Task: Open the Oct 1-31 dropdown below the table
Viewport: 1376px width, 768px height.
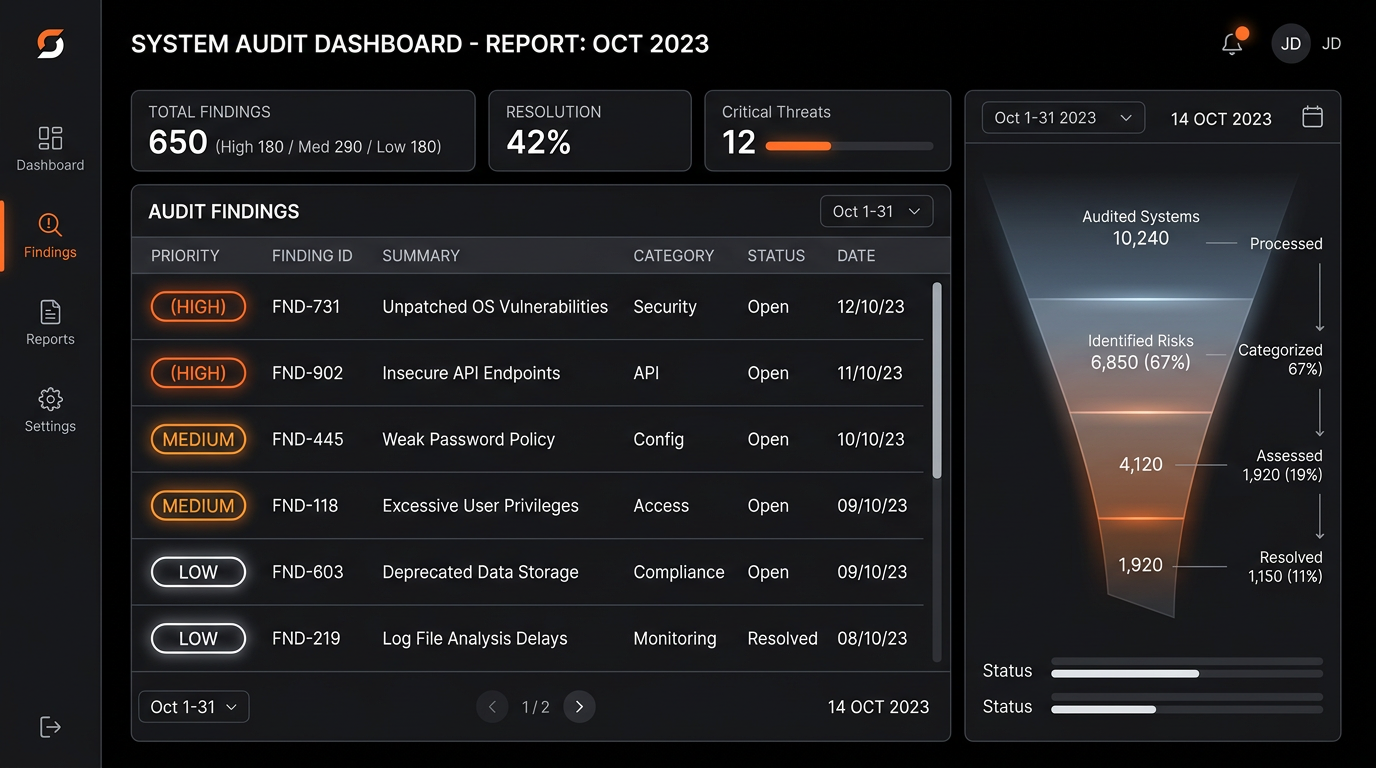Action: point(193,707)
